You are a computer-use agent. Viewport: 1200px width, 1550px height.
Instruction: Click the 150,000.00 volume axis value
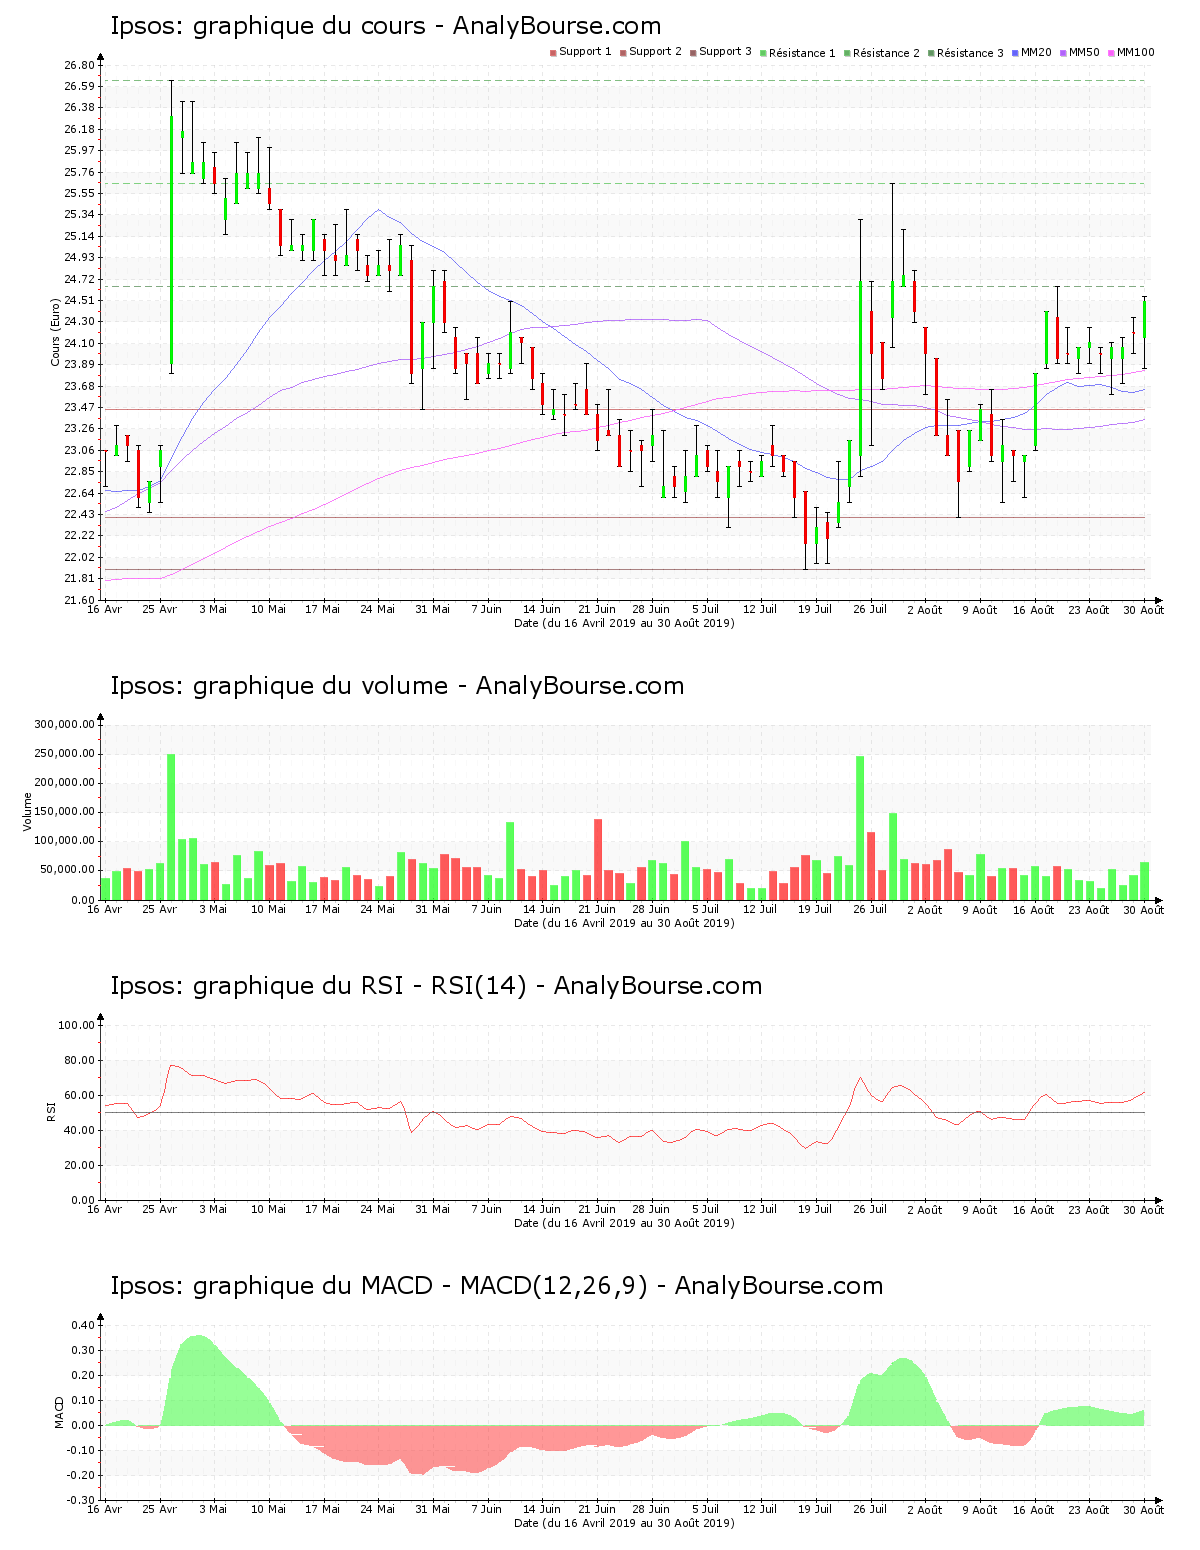[64, 812]
